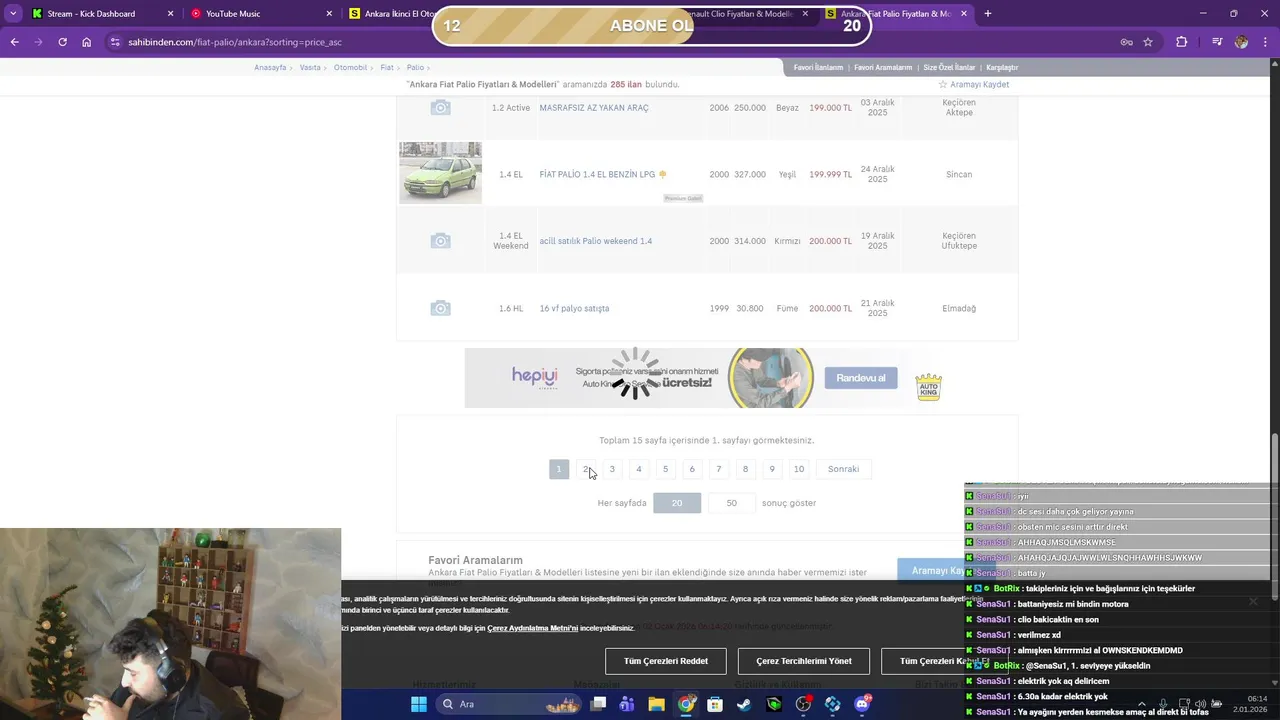
Task: Close the Kick Dashboard tab
Action: coord(170,14)
